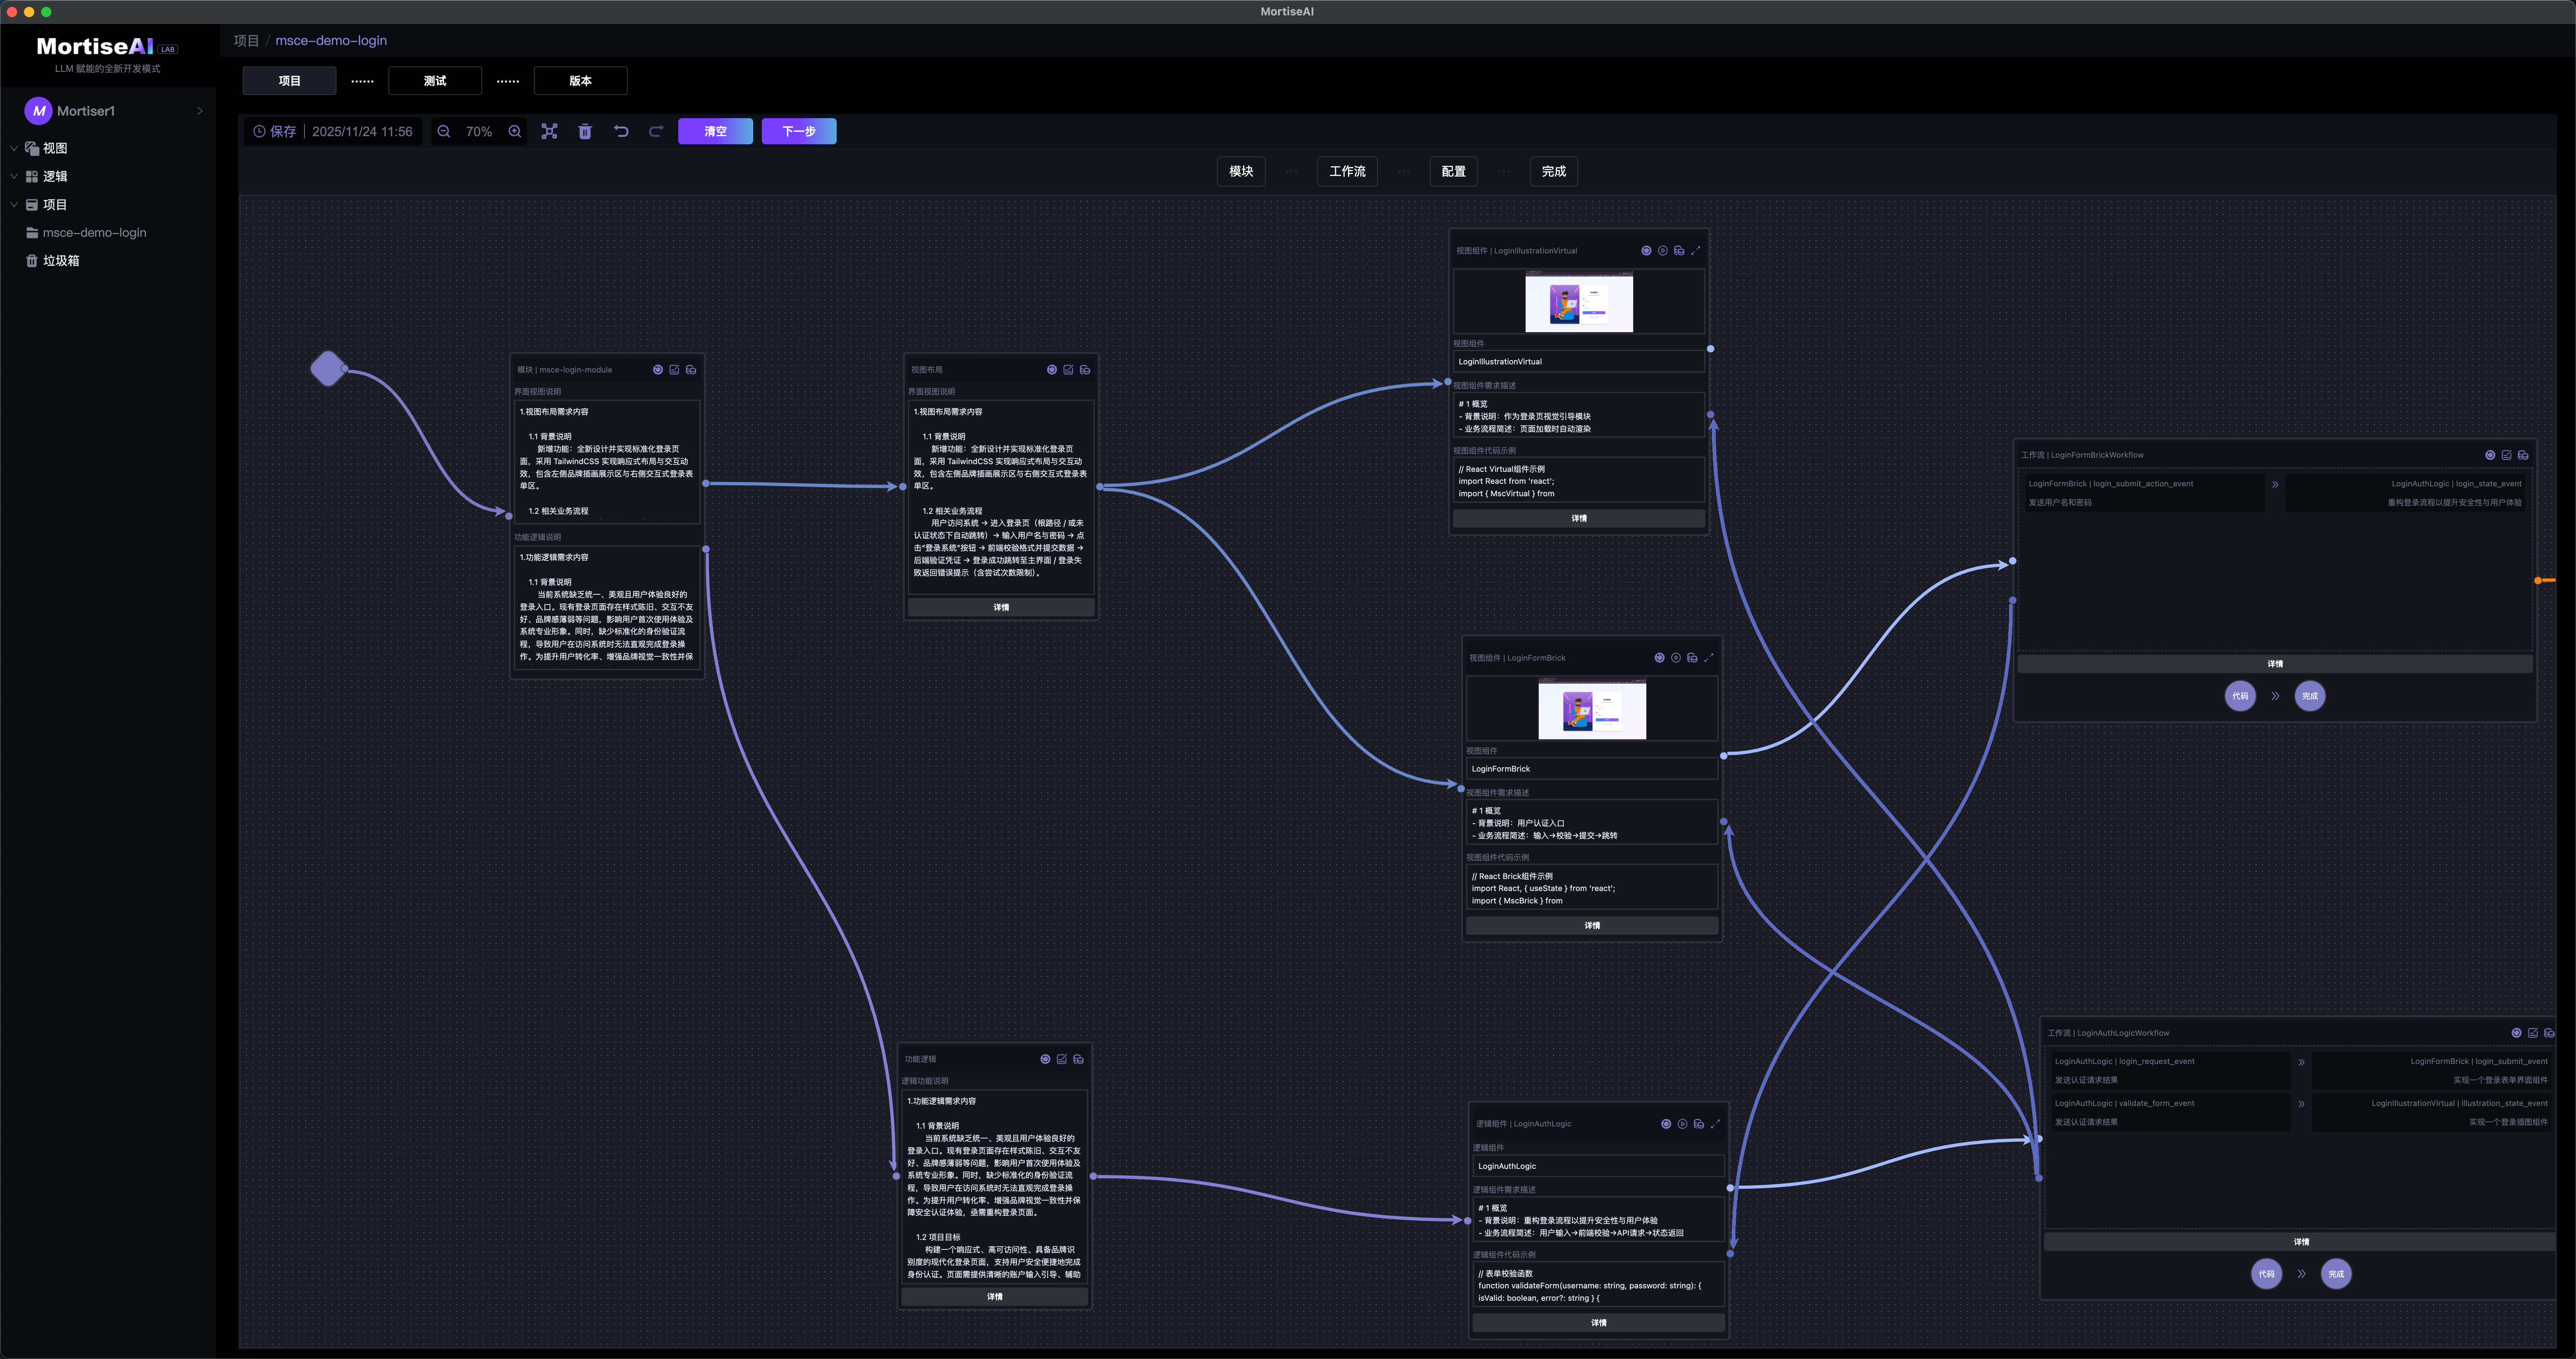Click the redo arrow icon
Image resolution: width=2576 pixels, height=1359 pixels.
pyautogui.click(x=656, y=132)
